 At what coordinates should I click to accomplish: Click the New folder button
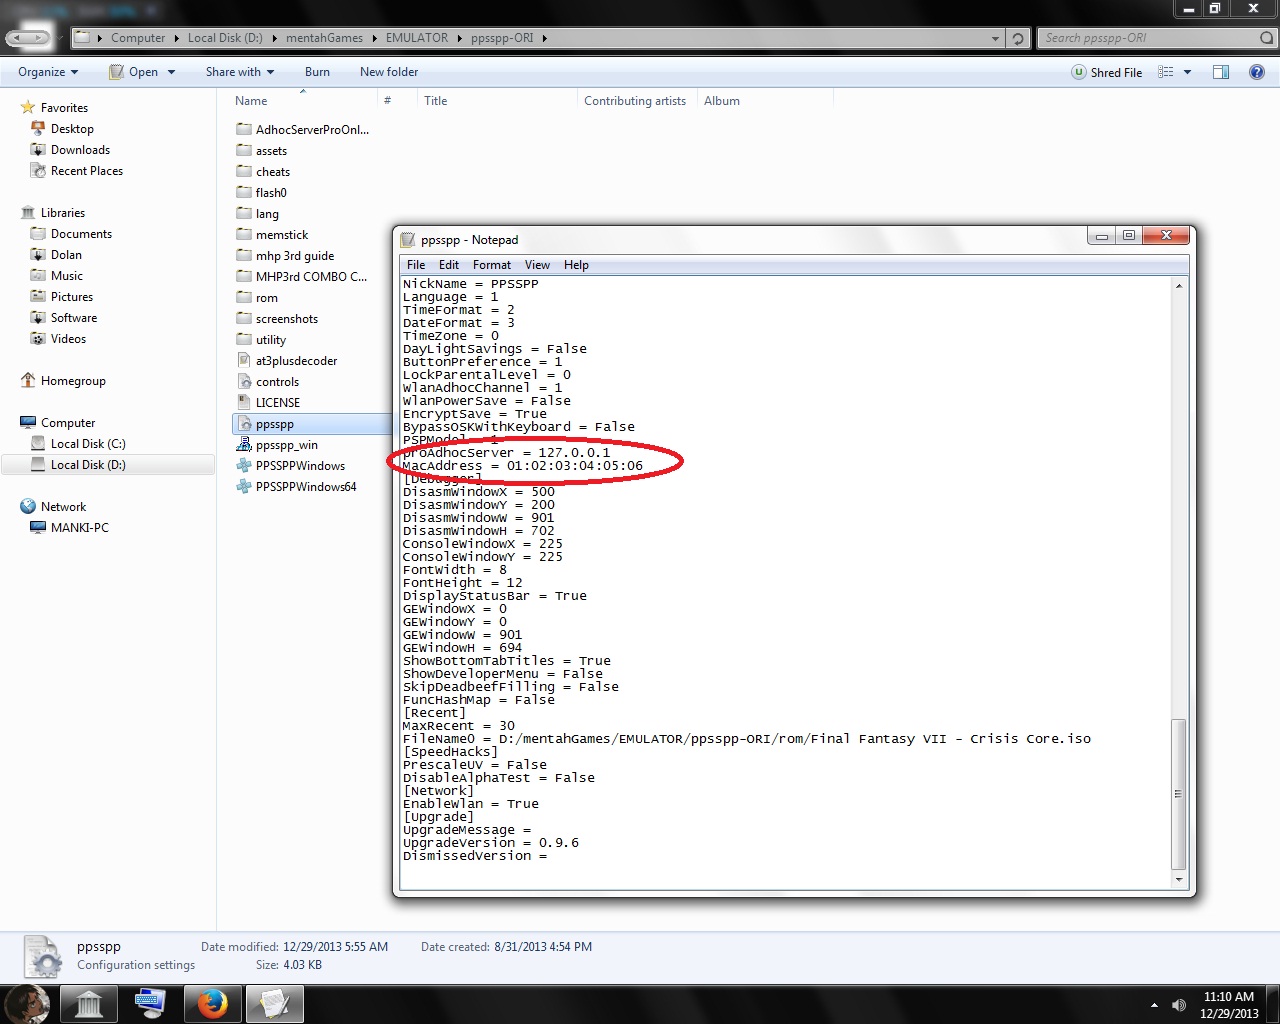pos(389,72)
